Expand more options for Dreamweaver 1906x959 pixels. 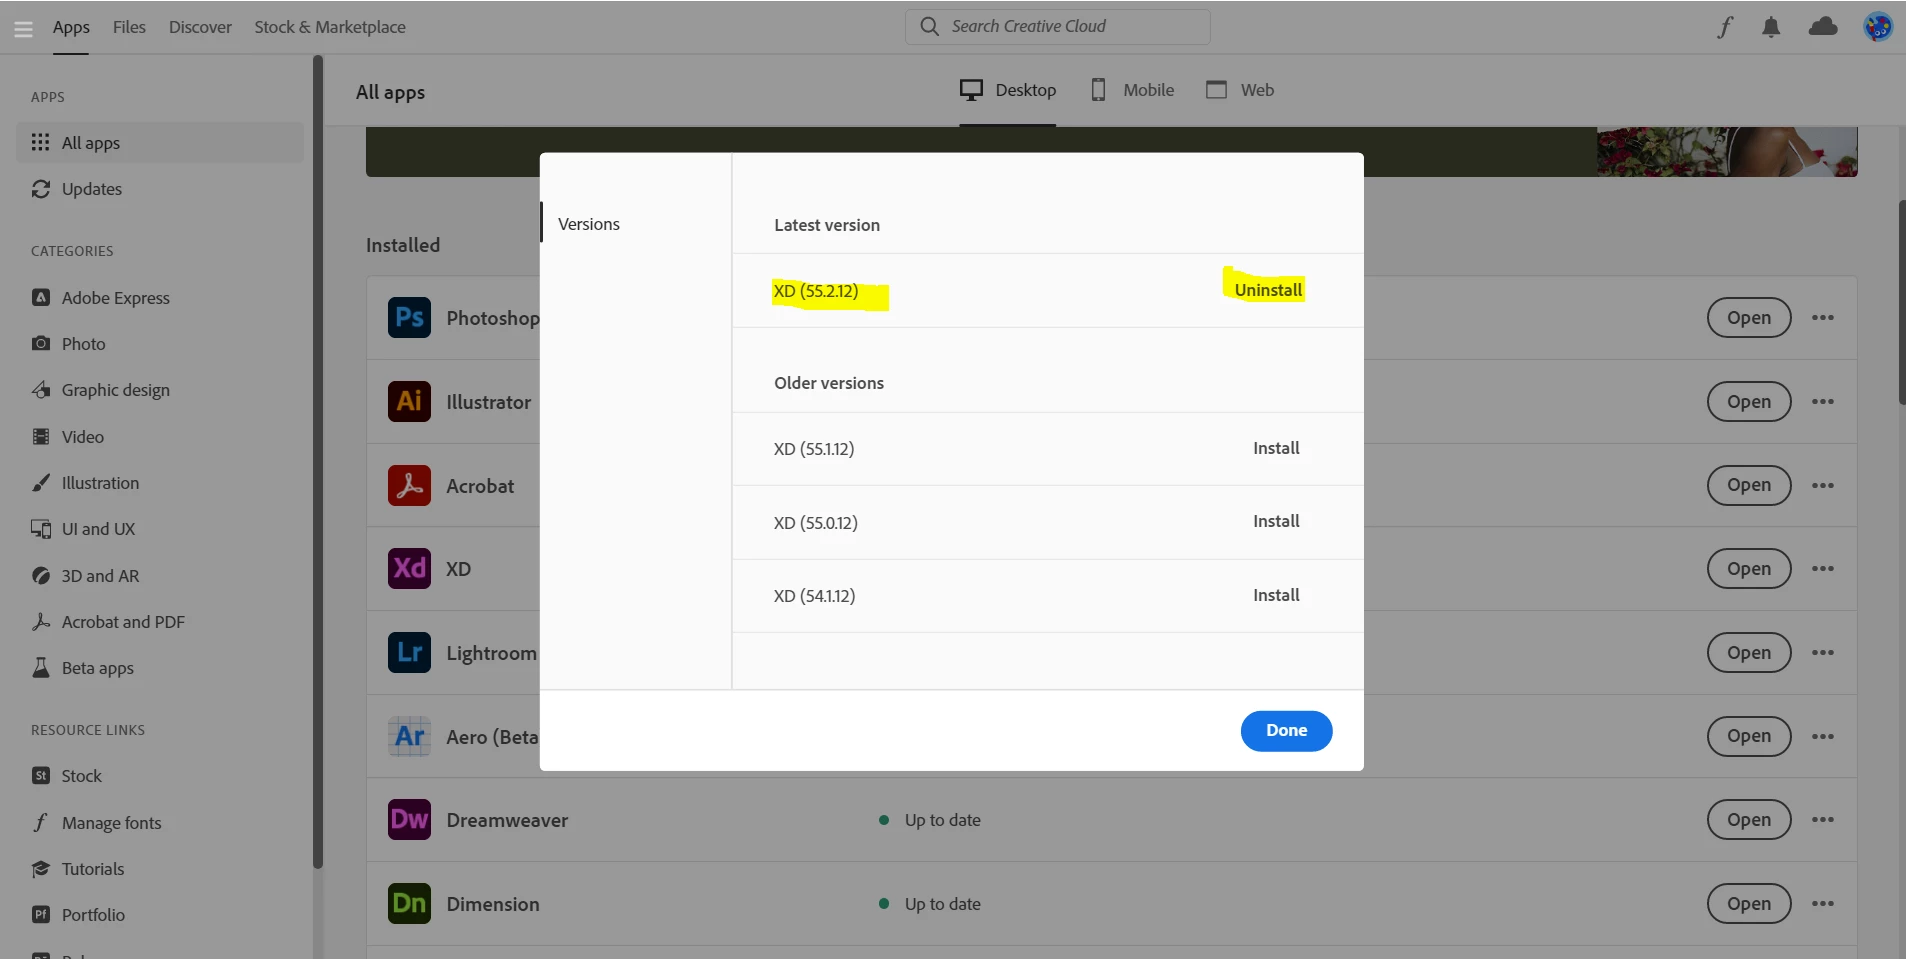click(1823, 820)
